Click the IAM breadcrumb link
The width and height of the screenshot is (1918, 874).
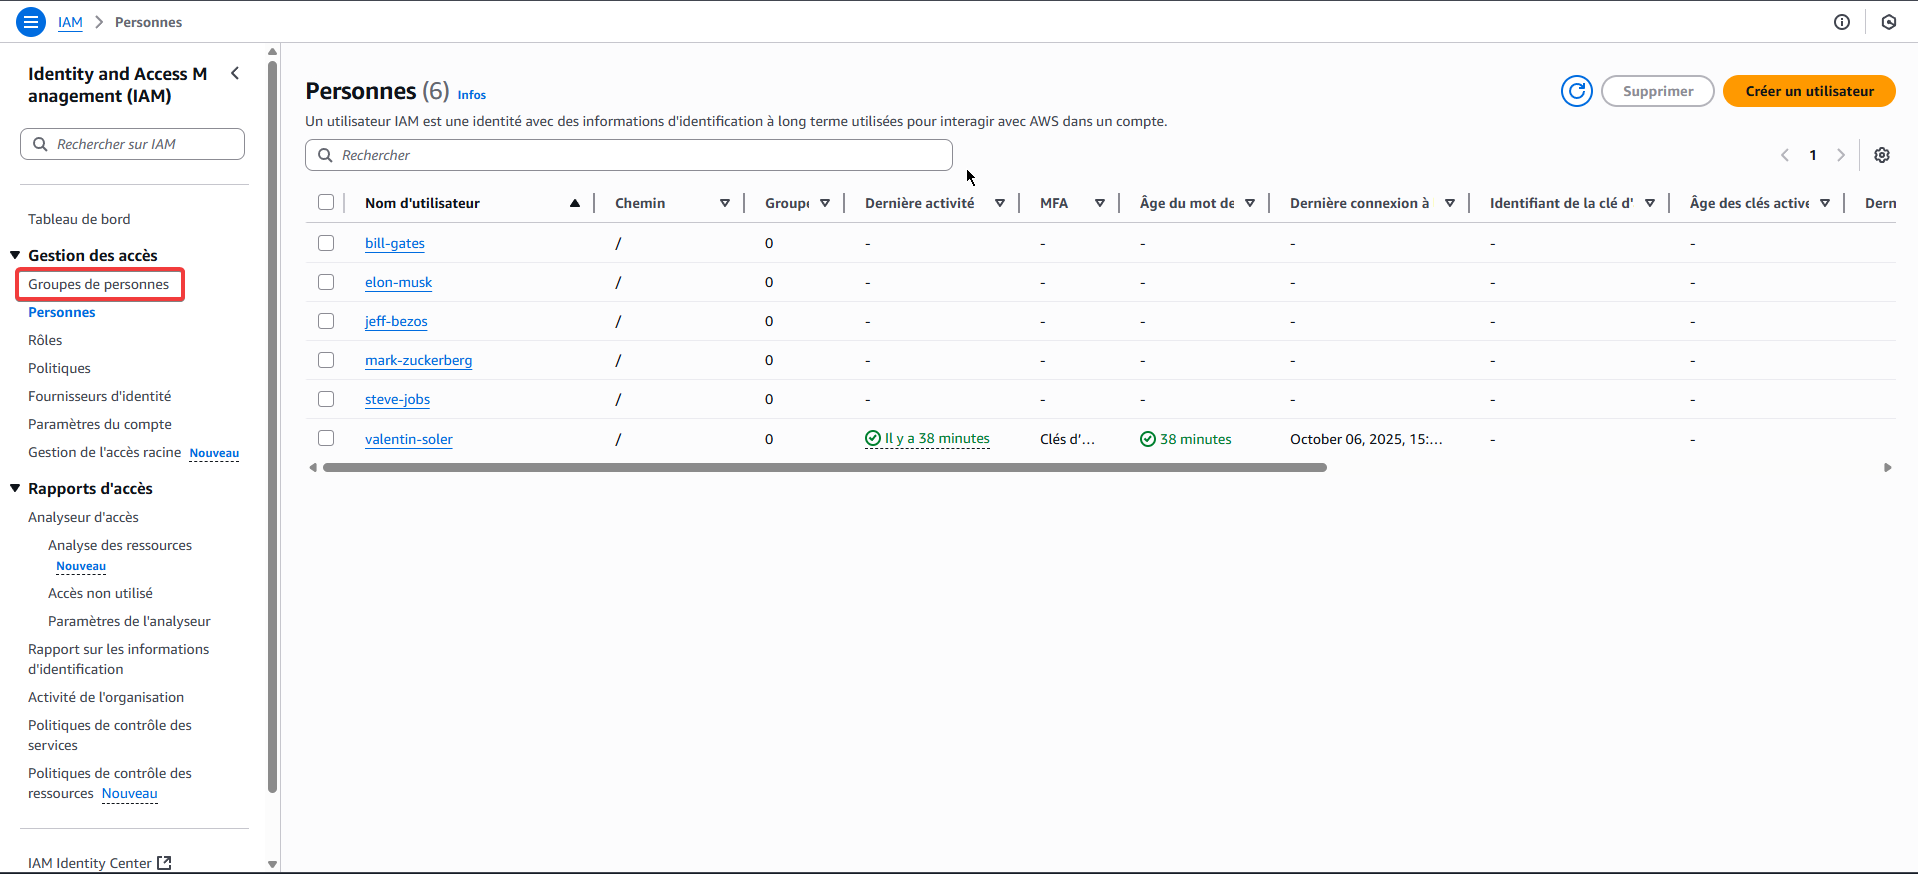tap(70, 22)
